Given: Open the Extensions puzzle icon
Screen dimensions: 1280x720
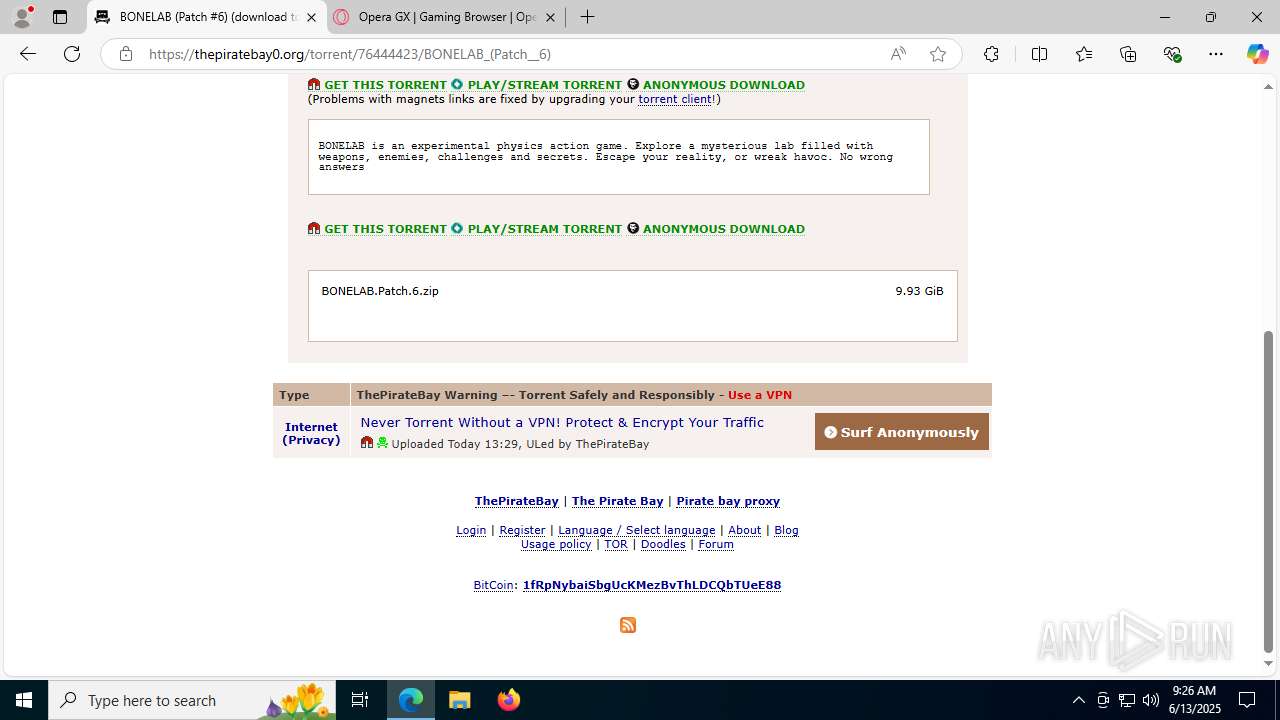Looking at the screenshot, I should 991,54.
